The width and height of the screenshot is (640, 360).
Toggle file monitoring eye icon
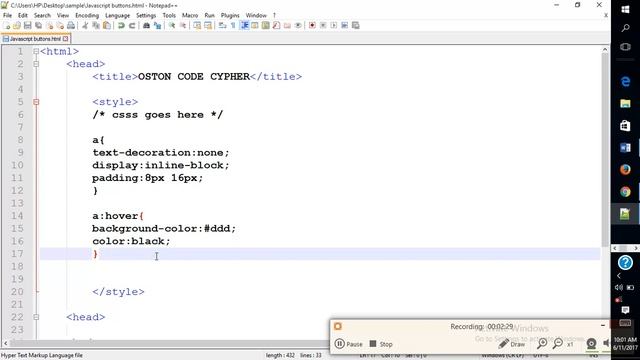(298, 25)
